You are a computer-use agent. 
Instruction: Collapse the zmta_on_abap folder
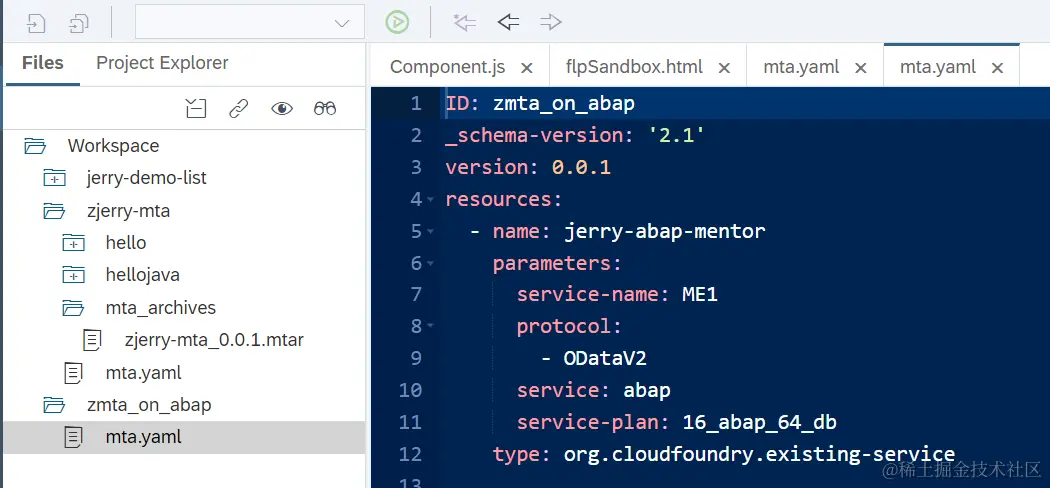click(54, 405)
